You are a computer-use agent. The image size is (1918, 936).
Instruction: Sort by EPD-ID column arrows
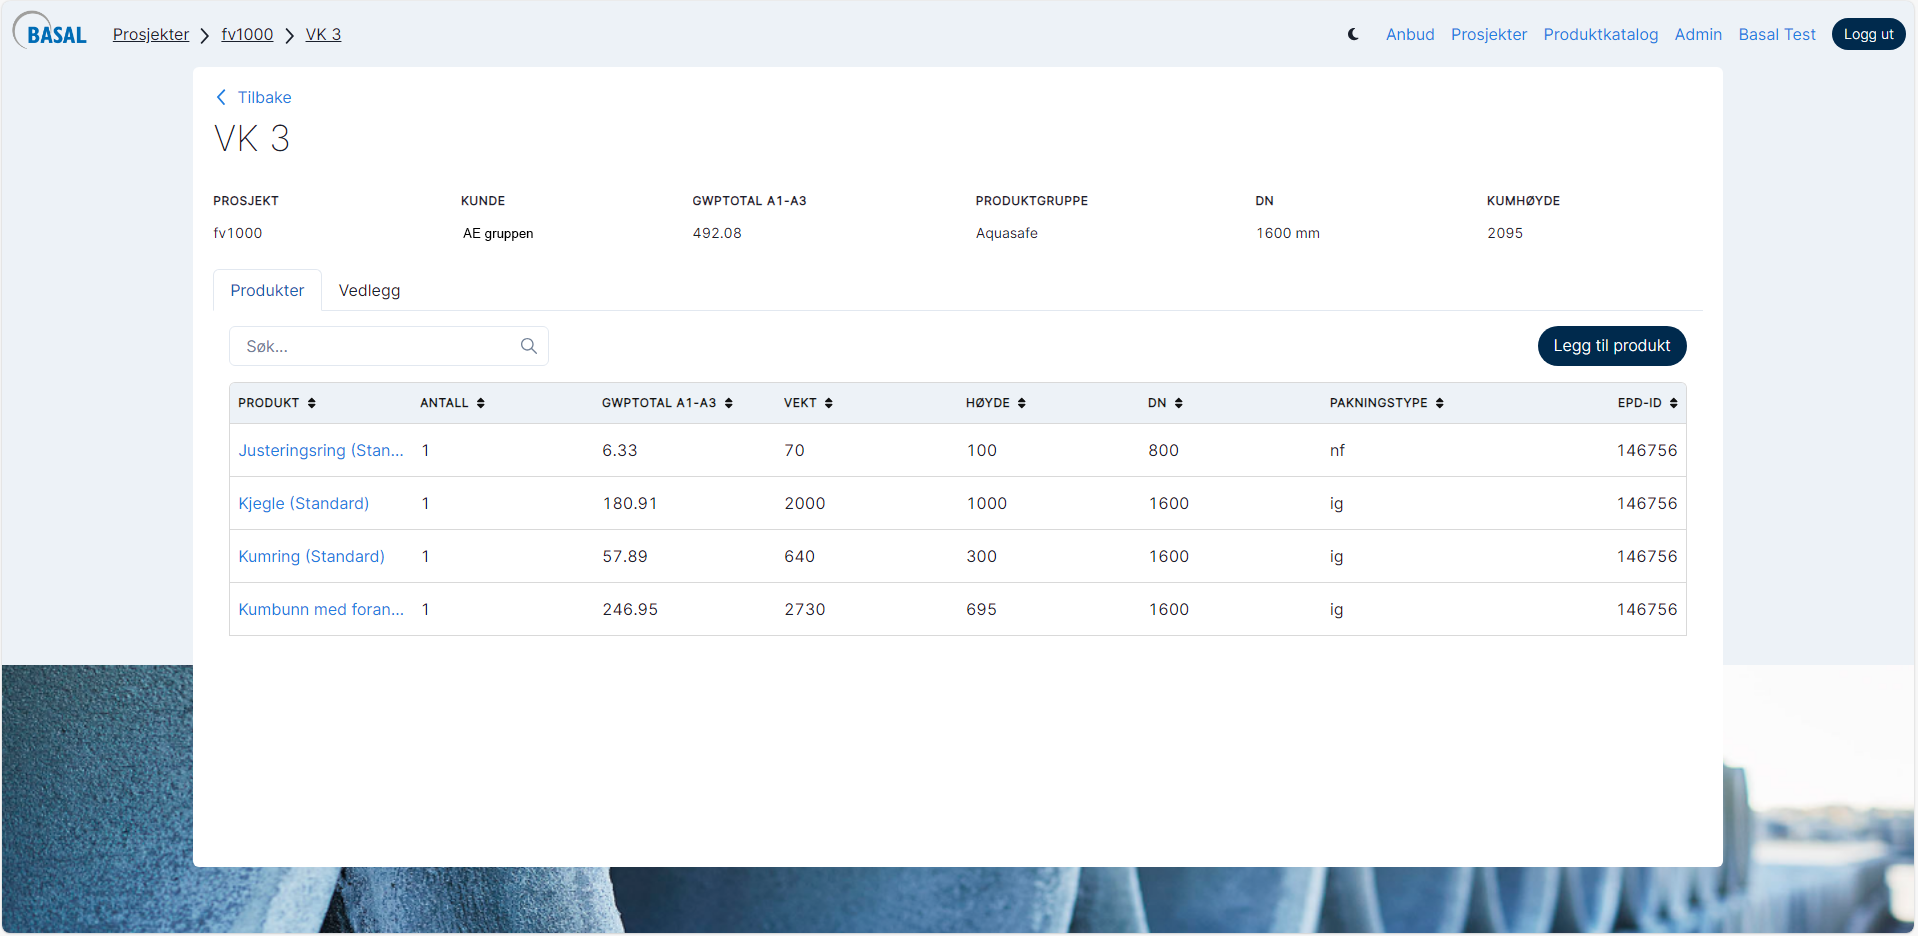[x=1674, y=403]
